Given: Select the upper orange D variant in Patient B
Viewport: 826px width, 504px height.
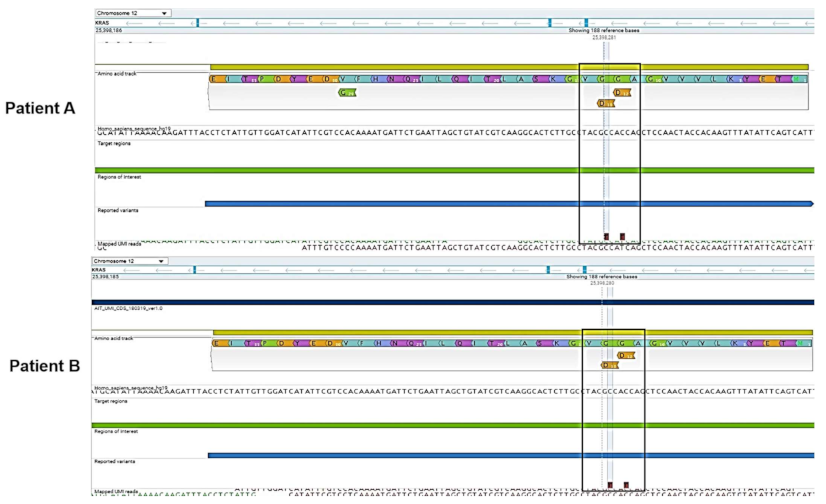Looking at the screenshot, I should (626, 355).
